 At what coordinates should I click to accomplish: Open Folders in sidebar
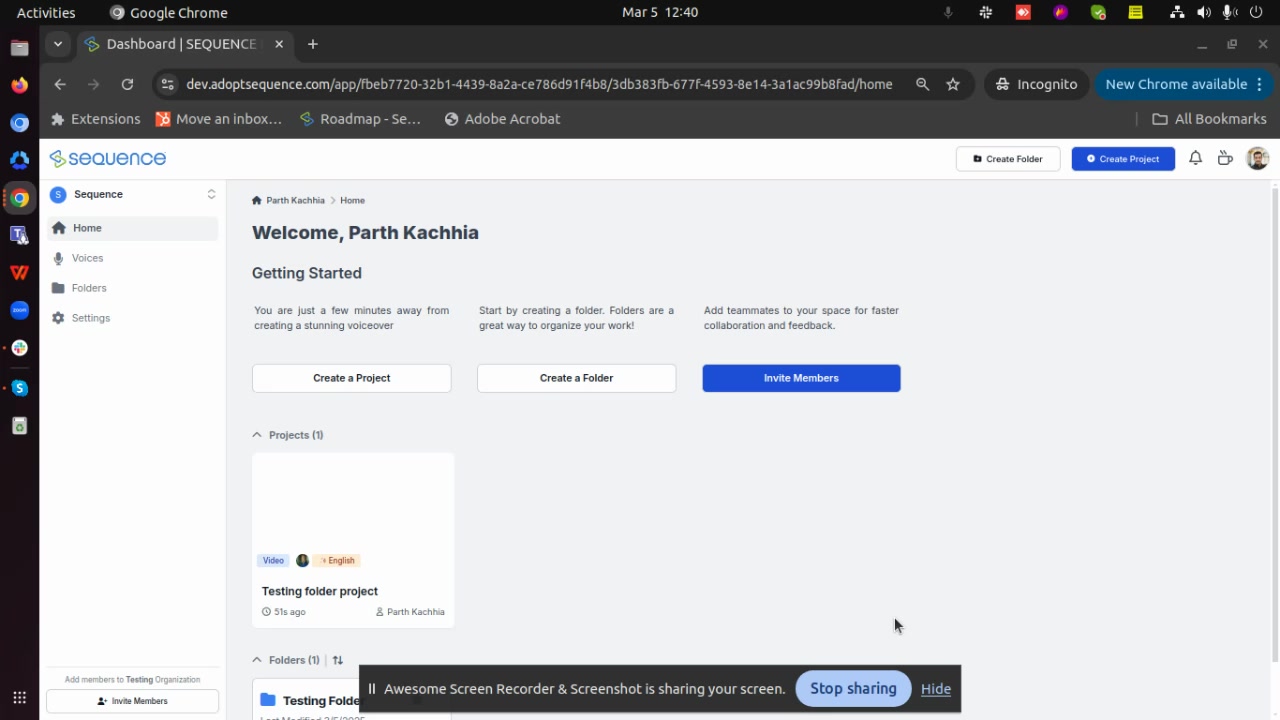coord(88,288)
